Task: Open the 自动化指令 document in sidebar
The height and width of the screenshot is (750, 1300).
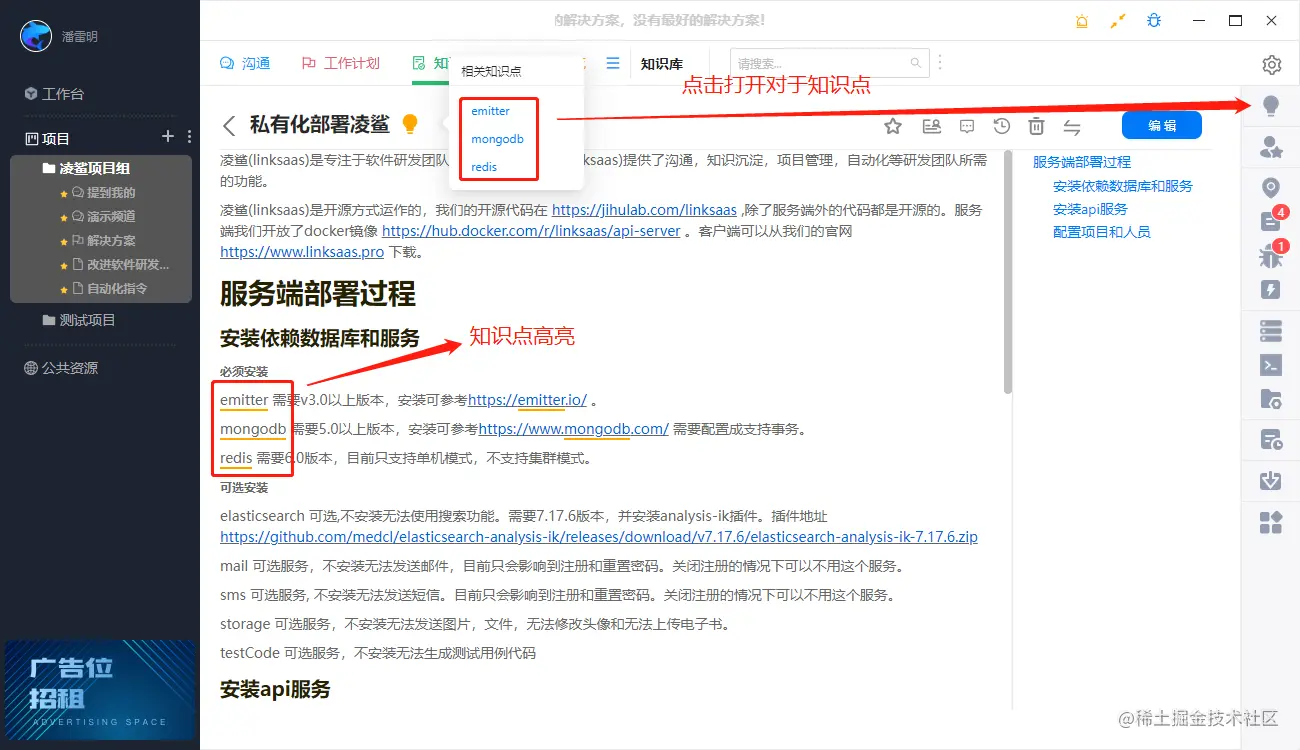Action: (x=110, y=289)
